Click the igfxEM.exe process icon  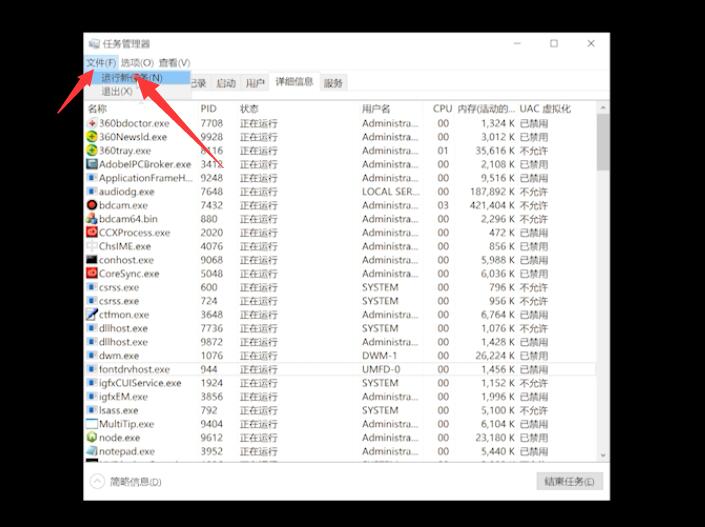click(x=92, y=397)
